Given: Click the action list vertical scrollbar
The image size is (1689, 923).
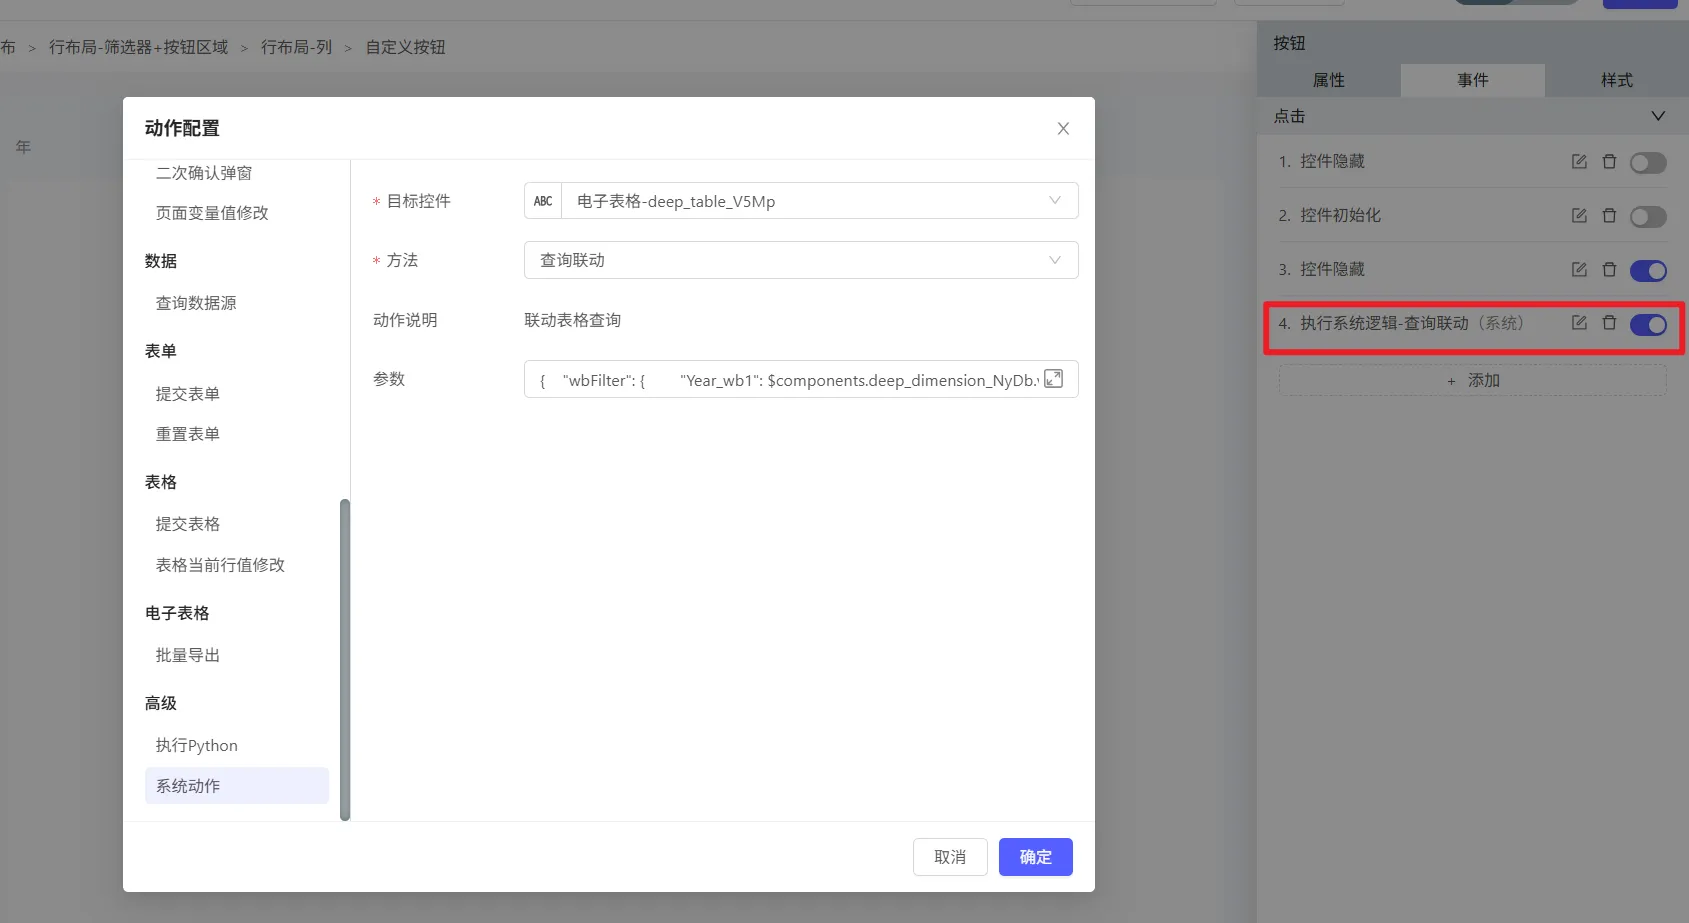Looking at the screenshot, I should pyautogui.click(x=345, y=660).
